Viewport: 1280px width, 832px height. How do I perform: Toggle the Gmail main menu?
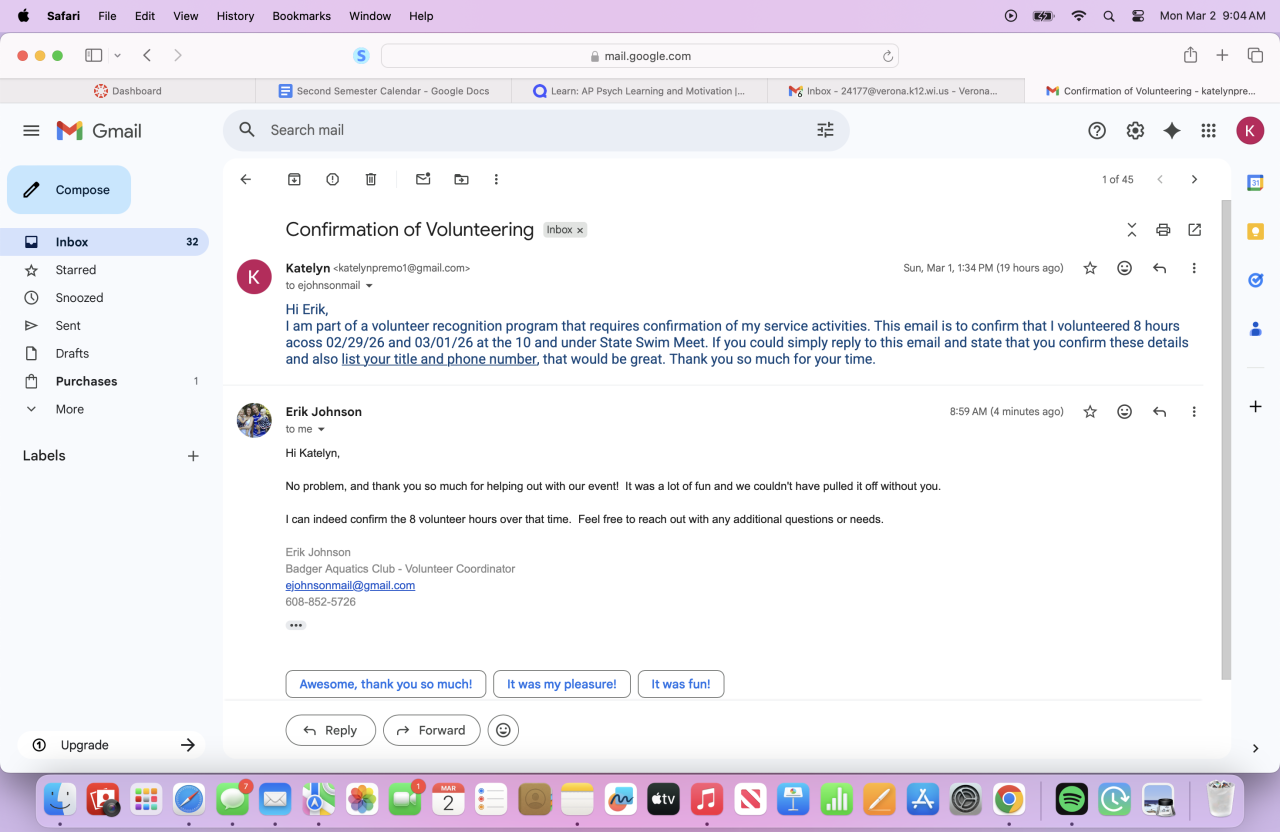[x=31, y=130]
